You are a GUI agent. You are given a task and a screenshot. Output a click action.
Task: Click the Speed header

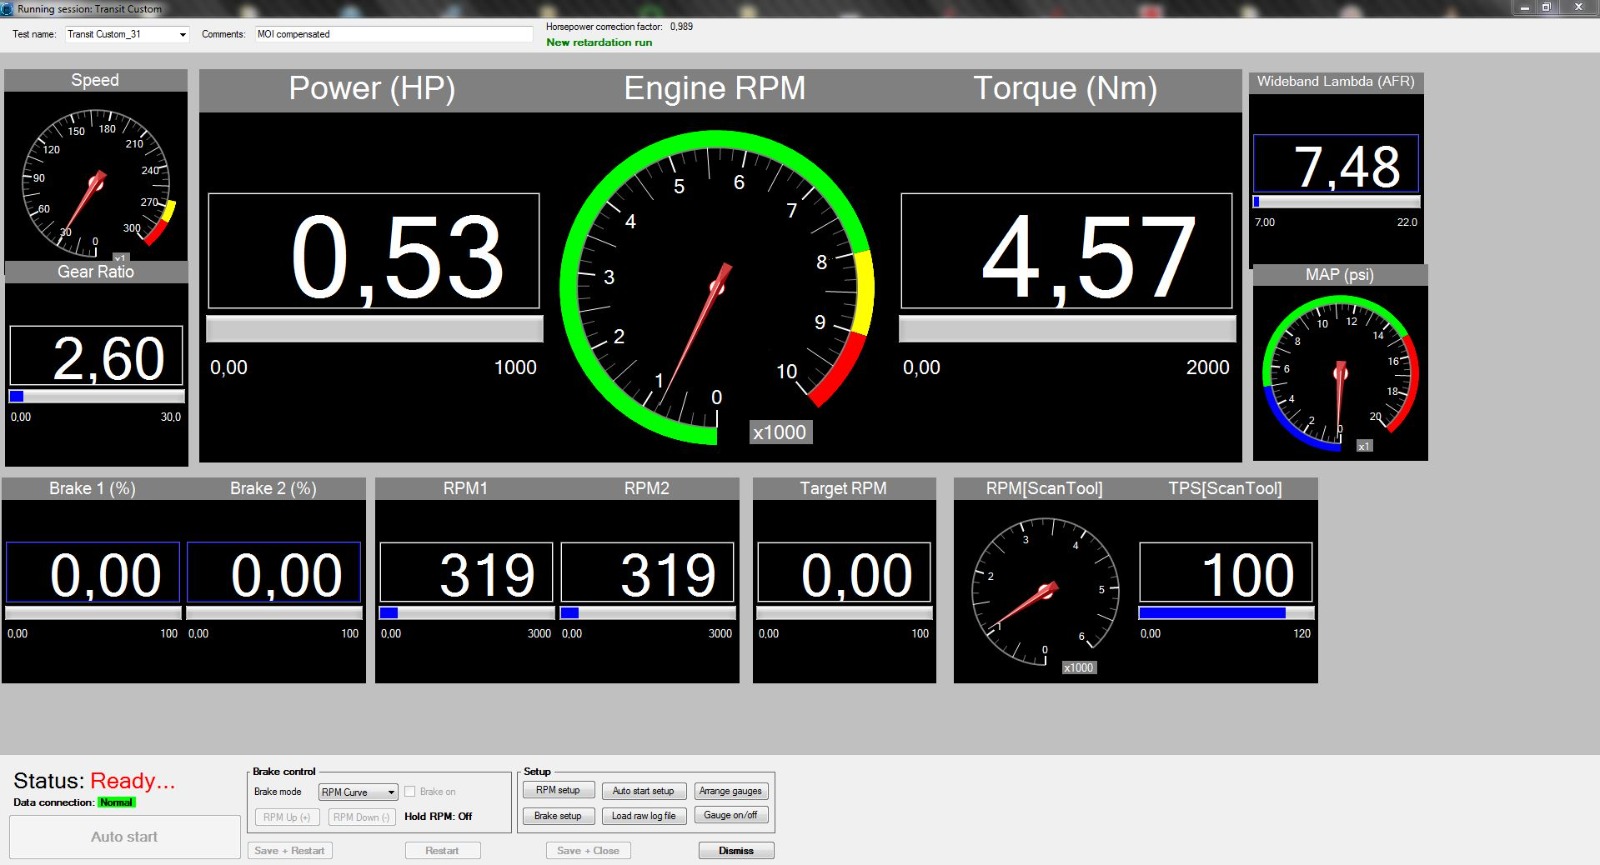(x=95, y=80)
